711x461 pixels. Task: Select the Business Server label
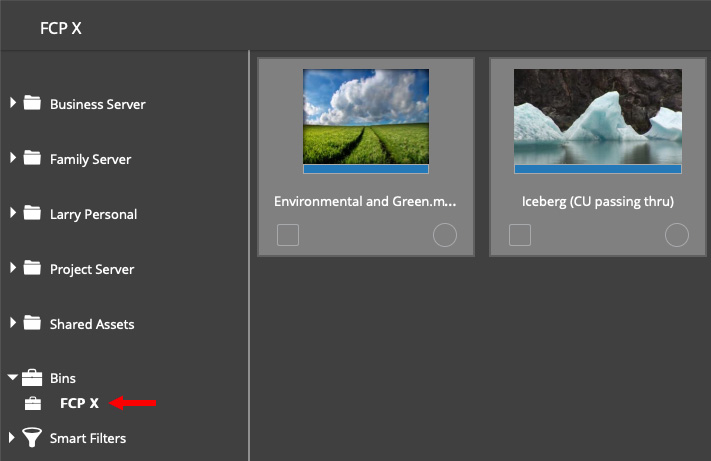[x=97, y=104]
